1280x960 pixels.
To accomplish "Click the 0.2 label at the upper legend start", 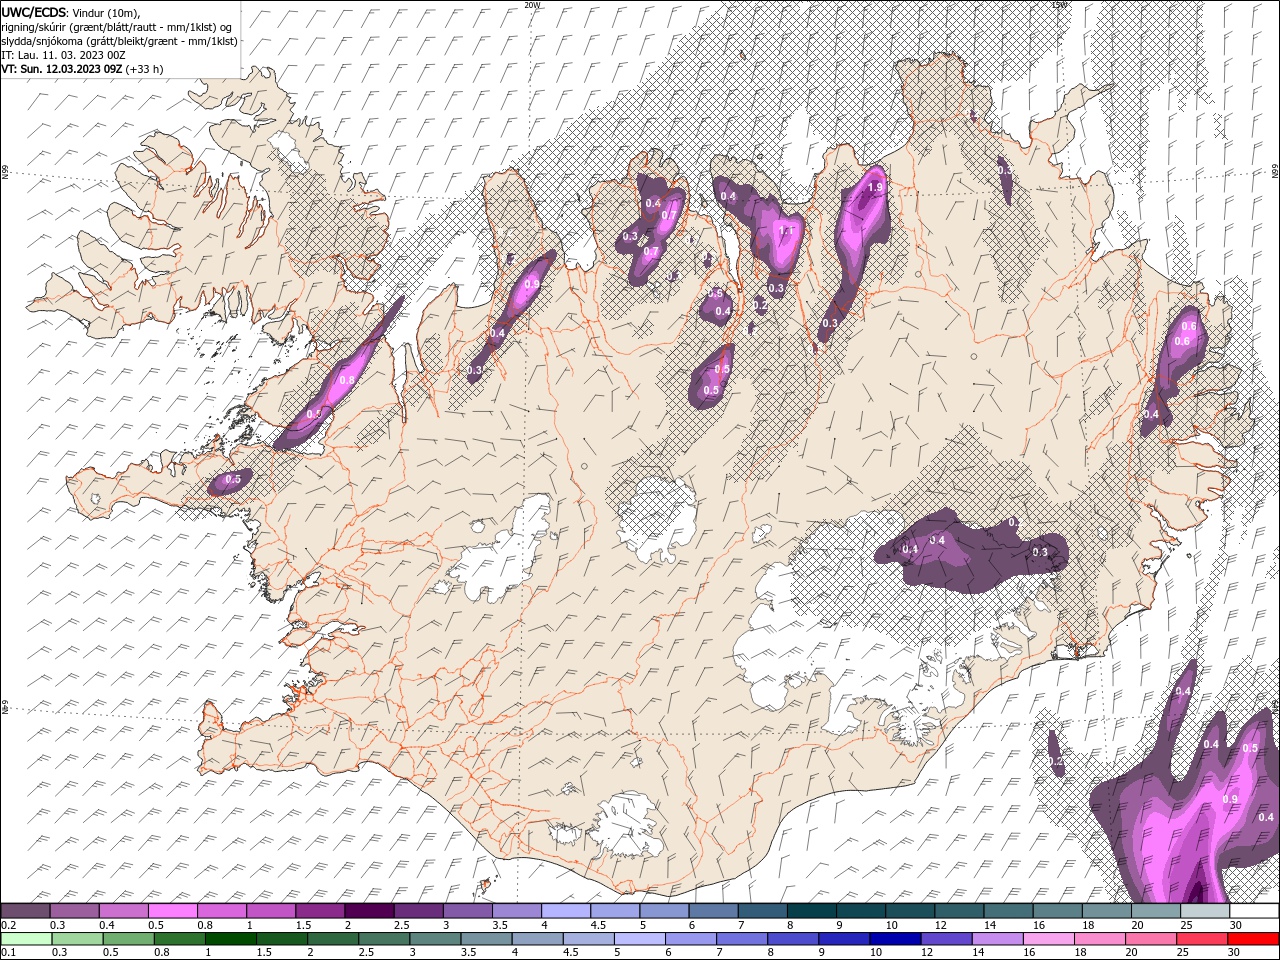I will (8, 925).
